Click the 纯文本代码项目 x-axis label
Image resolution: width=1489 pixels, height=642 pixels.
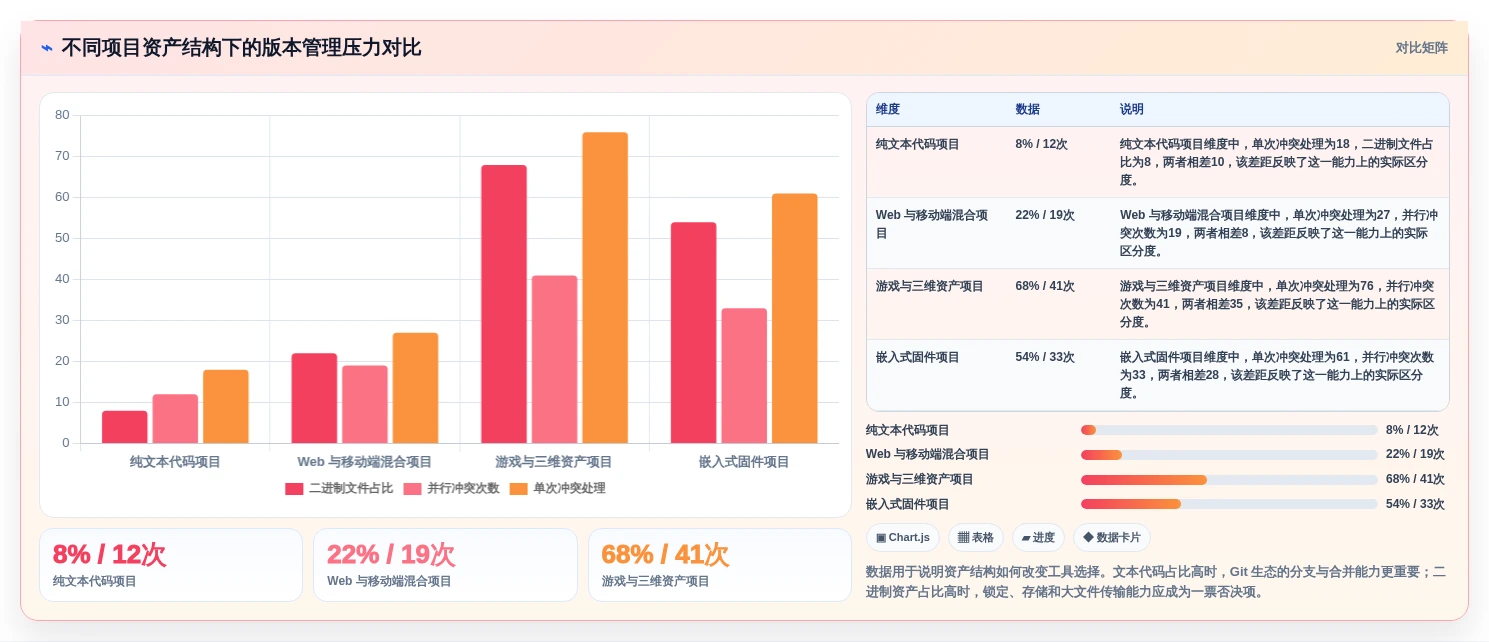coord(175,462)
